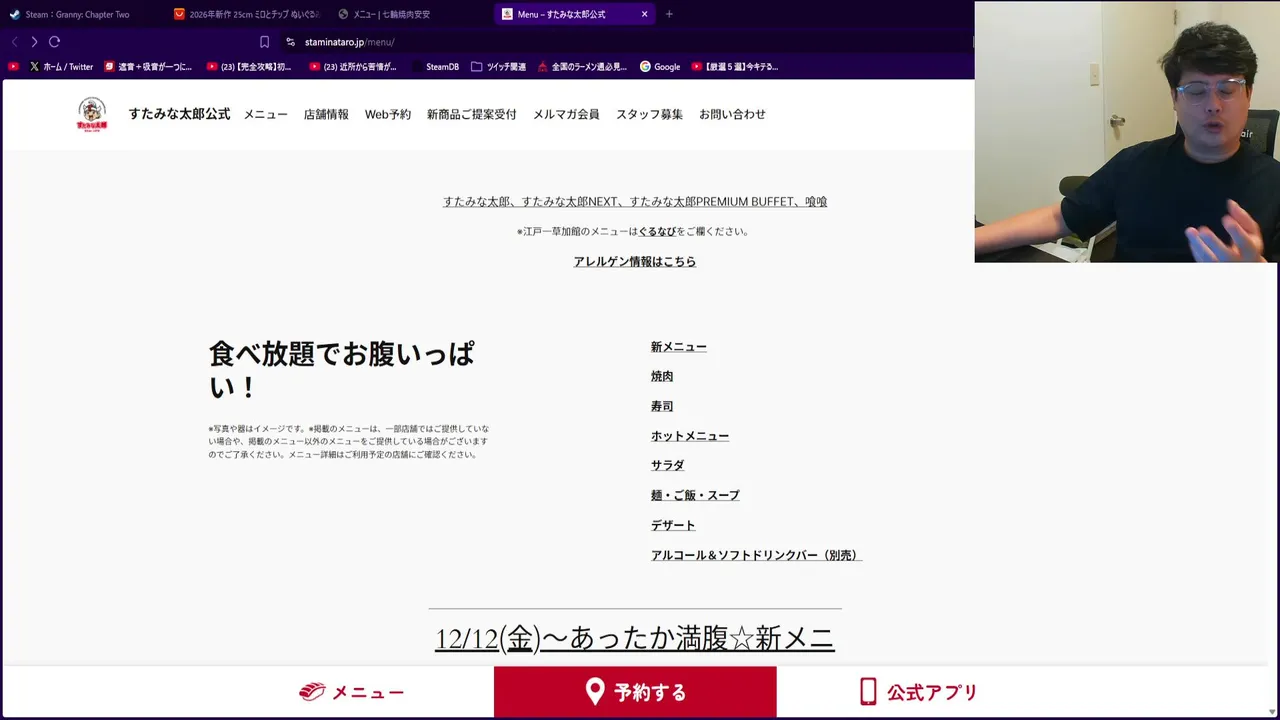Open スタッフ募集 in the navigation
The height and width of the screenshot is (720, 1280).
[649, 114]
